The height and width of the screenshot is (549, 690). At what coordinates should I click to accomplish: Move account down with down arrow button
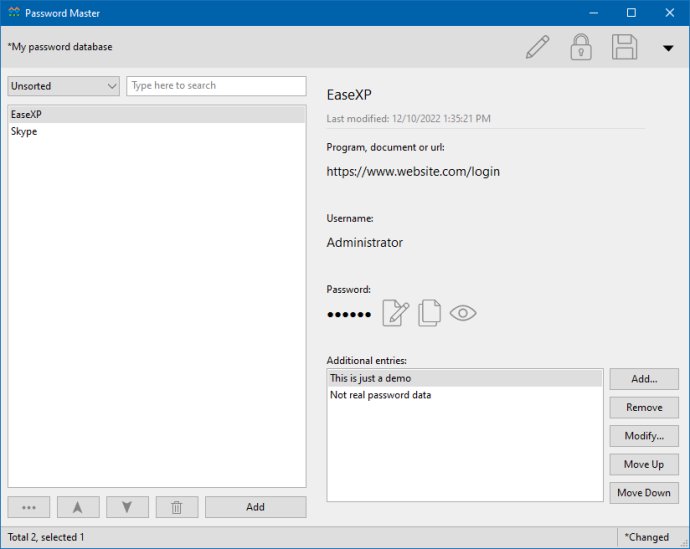pos(127,507)
